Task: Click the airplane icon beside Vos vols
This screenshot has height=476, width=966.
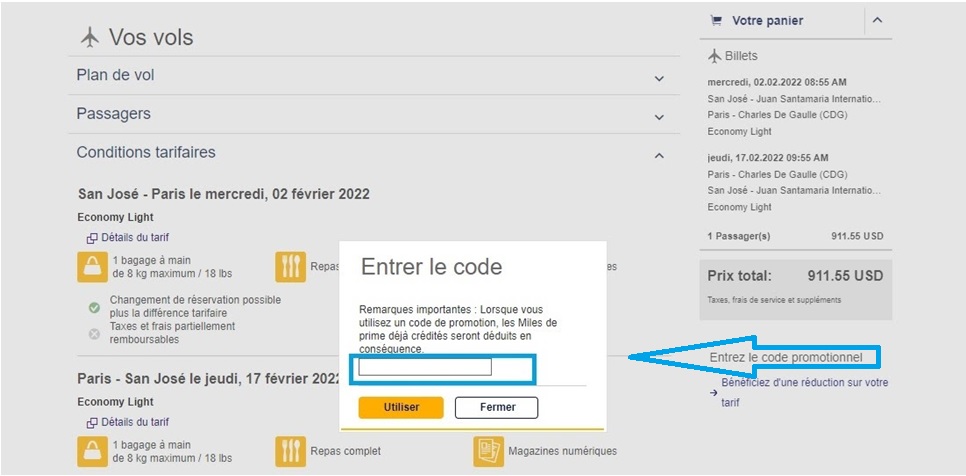Action: click(x=90, y=38)
